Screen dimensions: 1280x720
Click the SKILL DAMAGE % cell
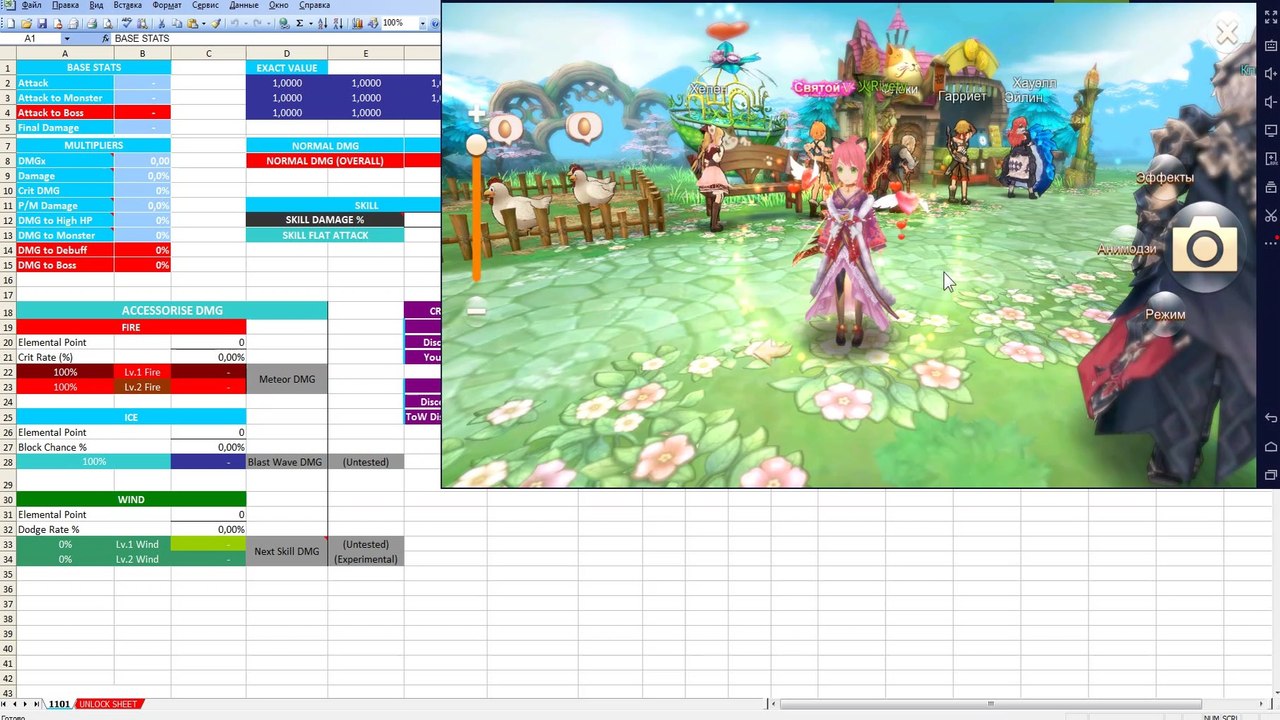coord(325,220)
